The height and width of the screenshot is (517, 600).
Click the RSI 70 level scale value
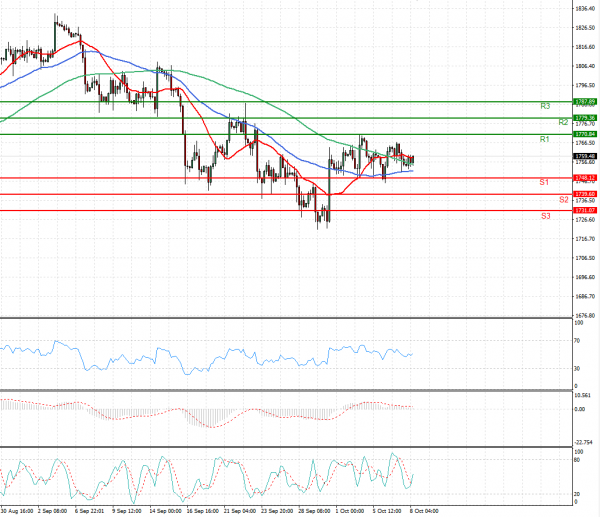[577, 341]
